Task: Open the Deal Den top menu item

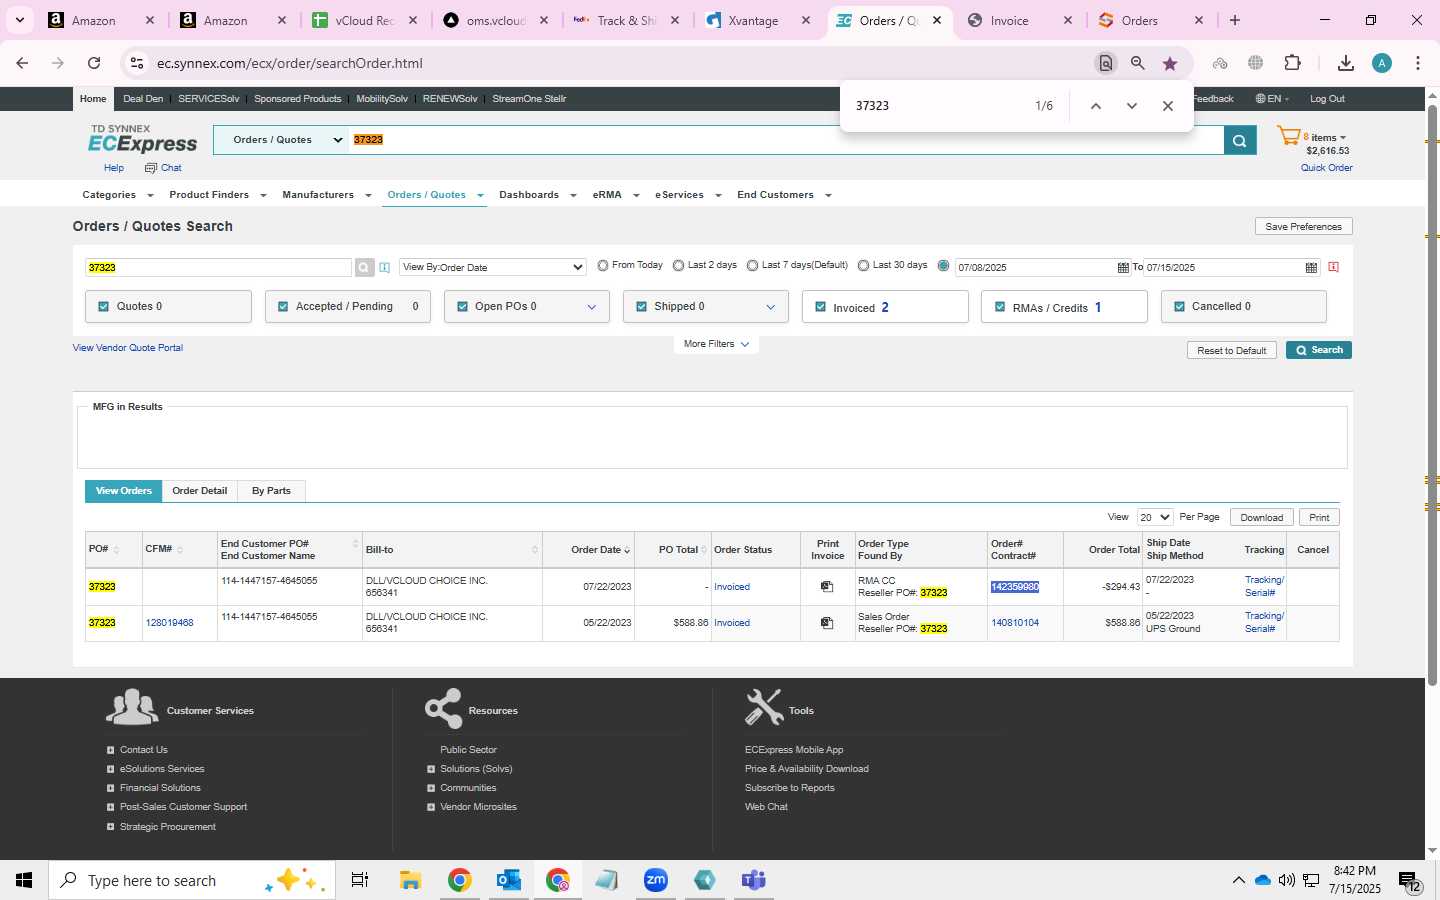Action: pos(143,99)
